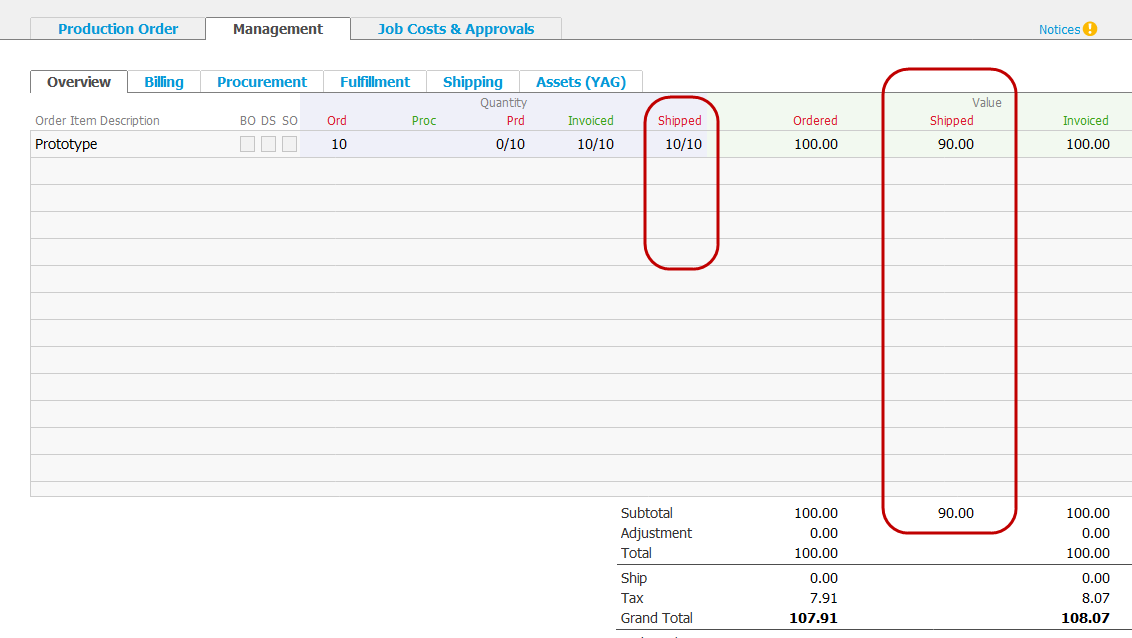Select the 10/10 shipped quantity cell
Viewport: 1132px width, 638px height.
[684, 144]
